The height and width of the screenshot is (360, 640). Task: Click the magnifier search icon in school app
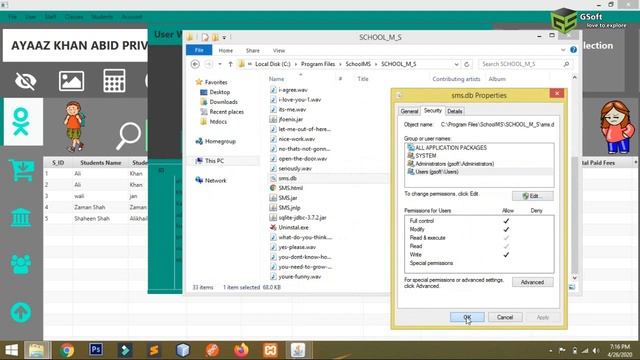(x=128, y=136)
